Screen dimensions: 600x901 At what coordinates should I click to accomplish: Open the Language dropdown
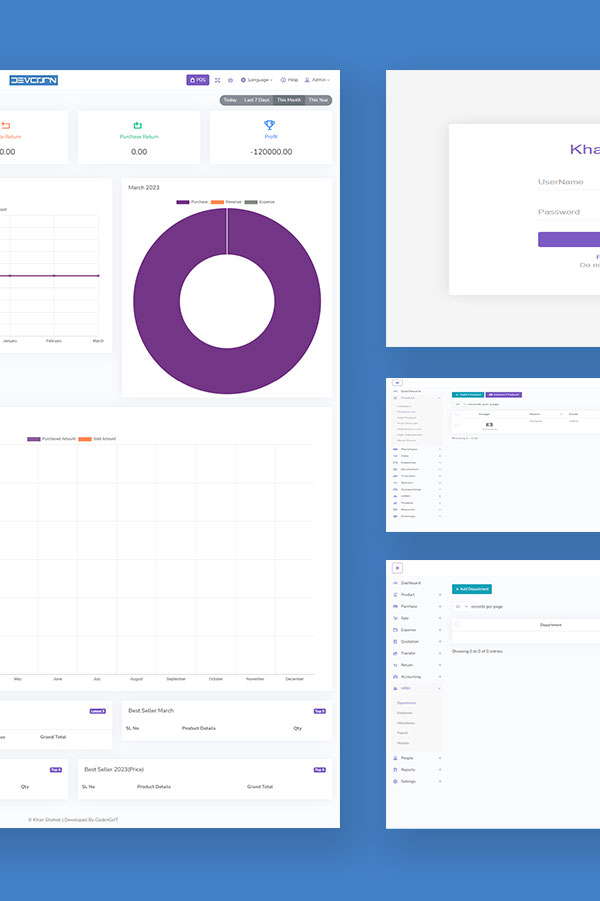(x=256, y=80)
